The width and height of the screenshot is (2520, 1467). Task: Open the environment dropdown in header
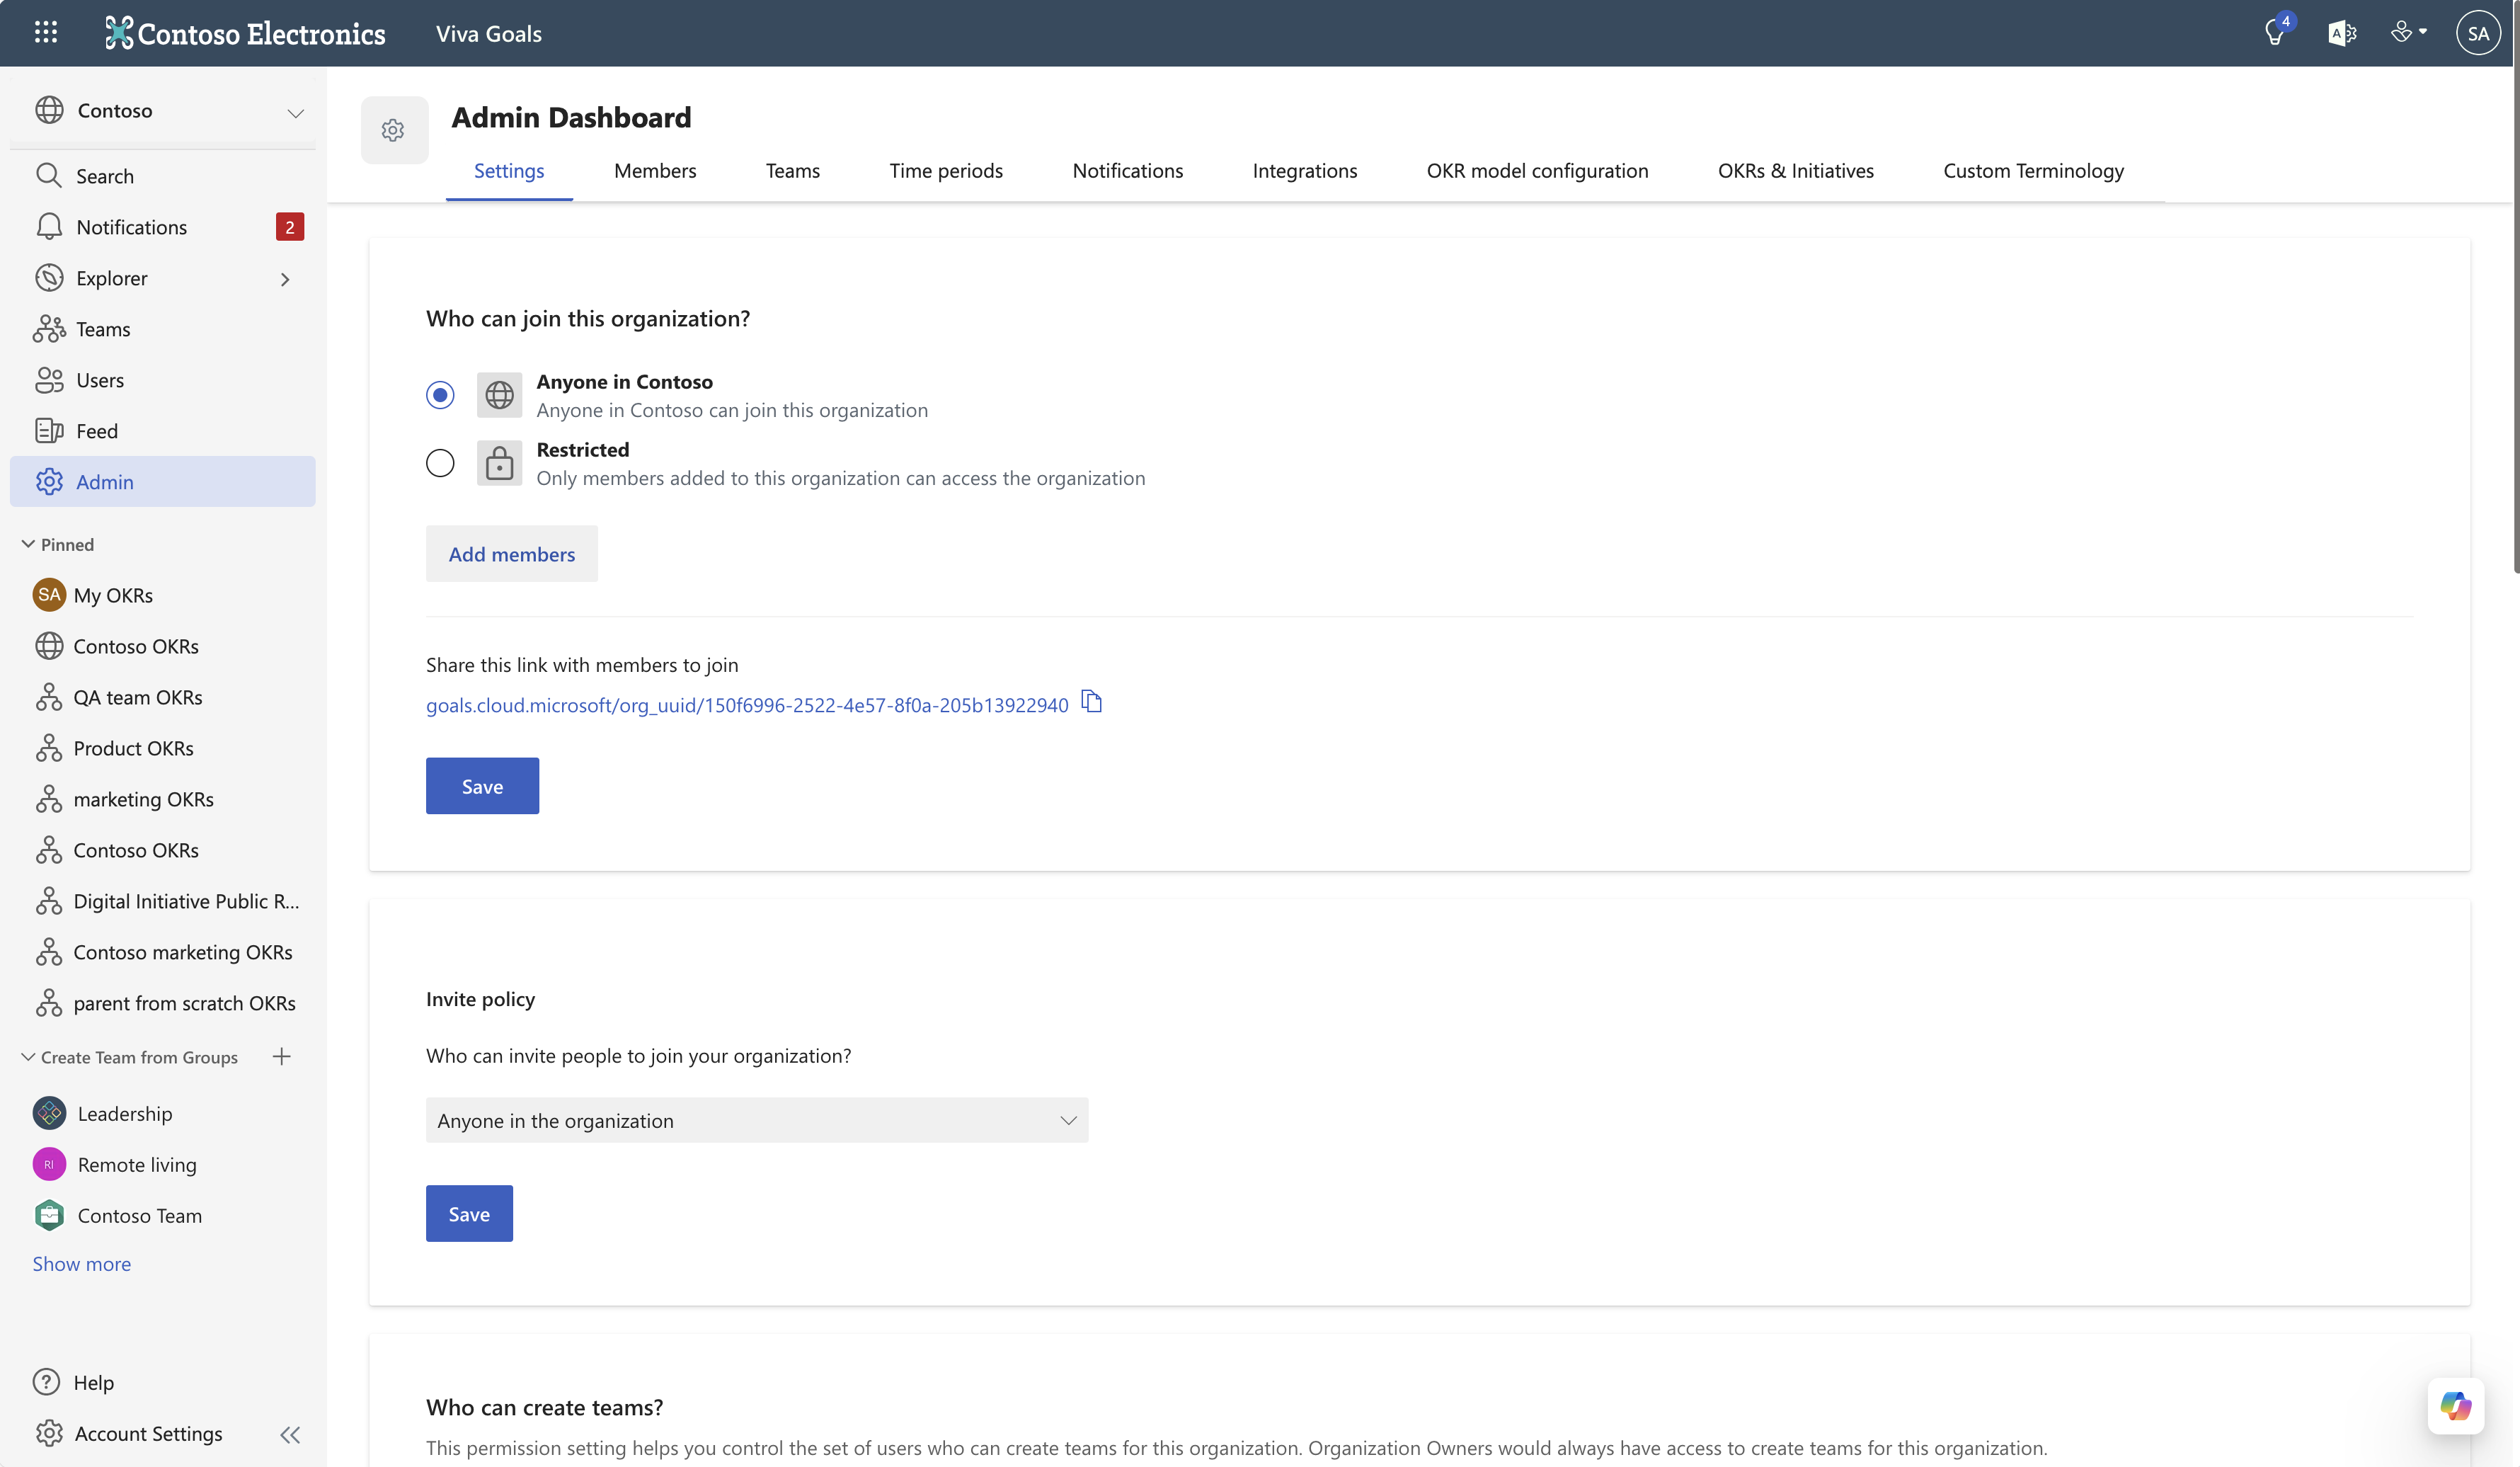coord(2408,33)
